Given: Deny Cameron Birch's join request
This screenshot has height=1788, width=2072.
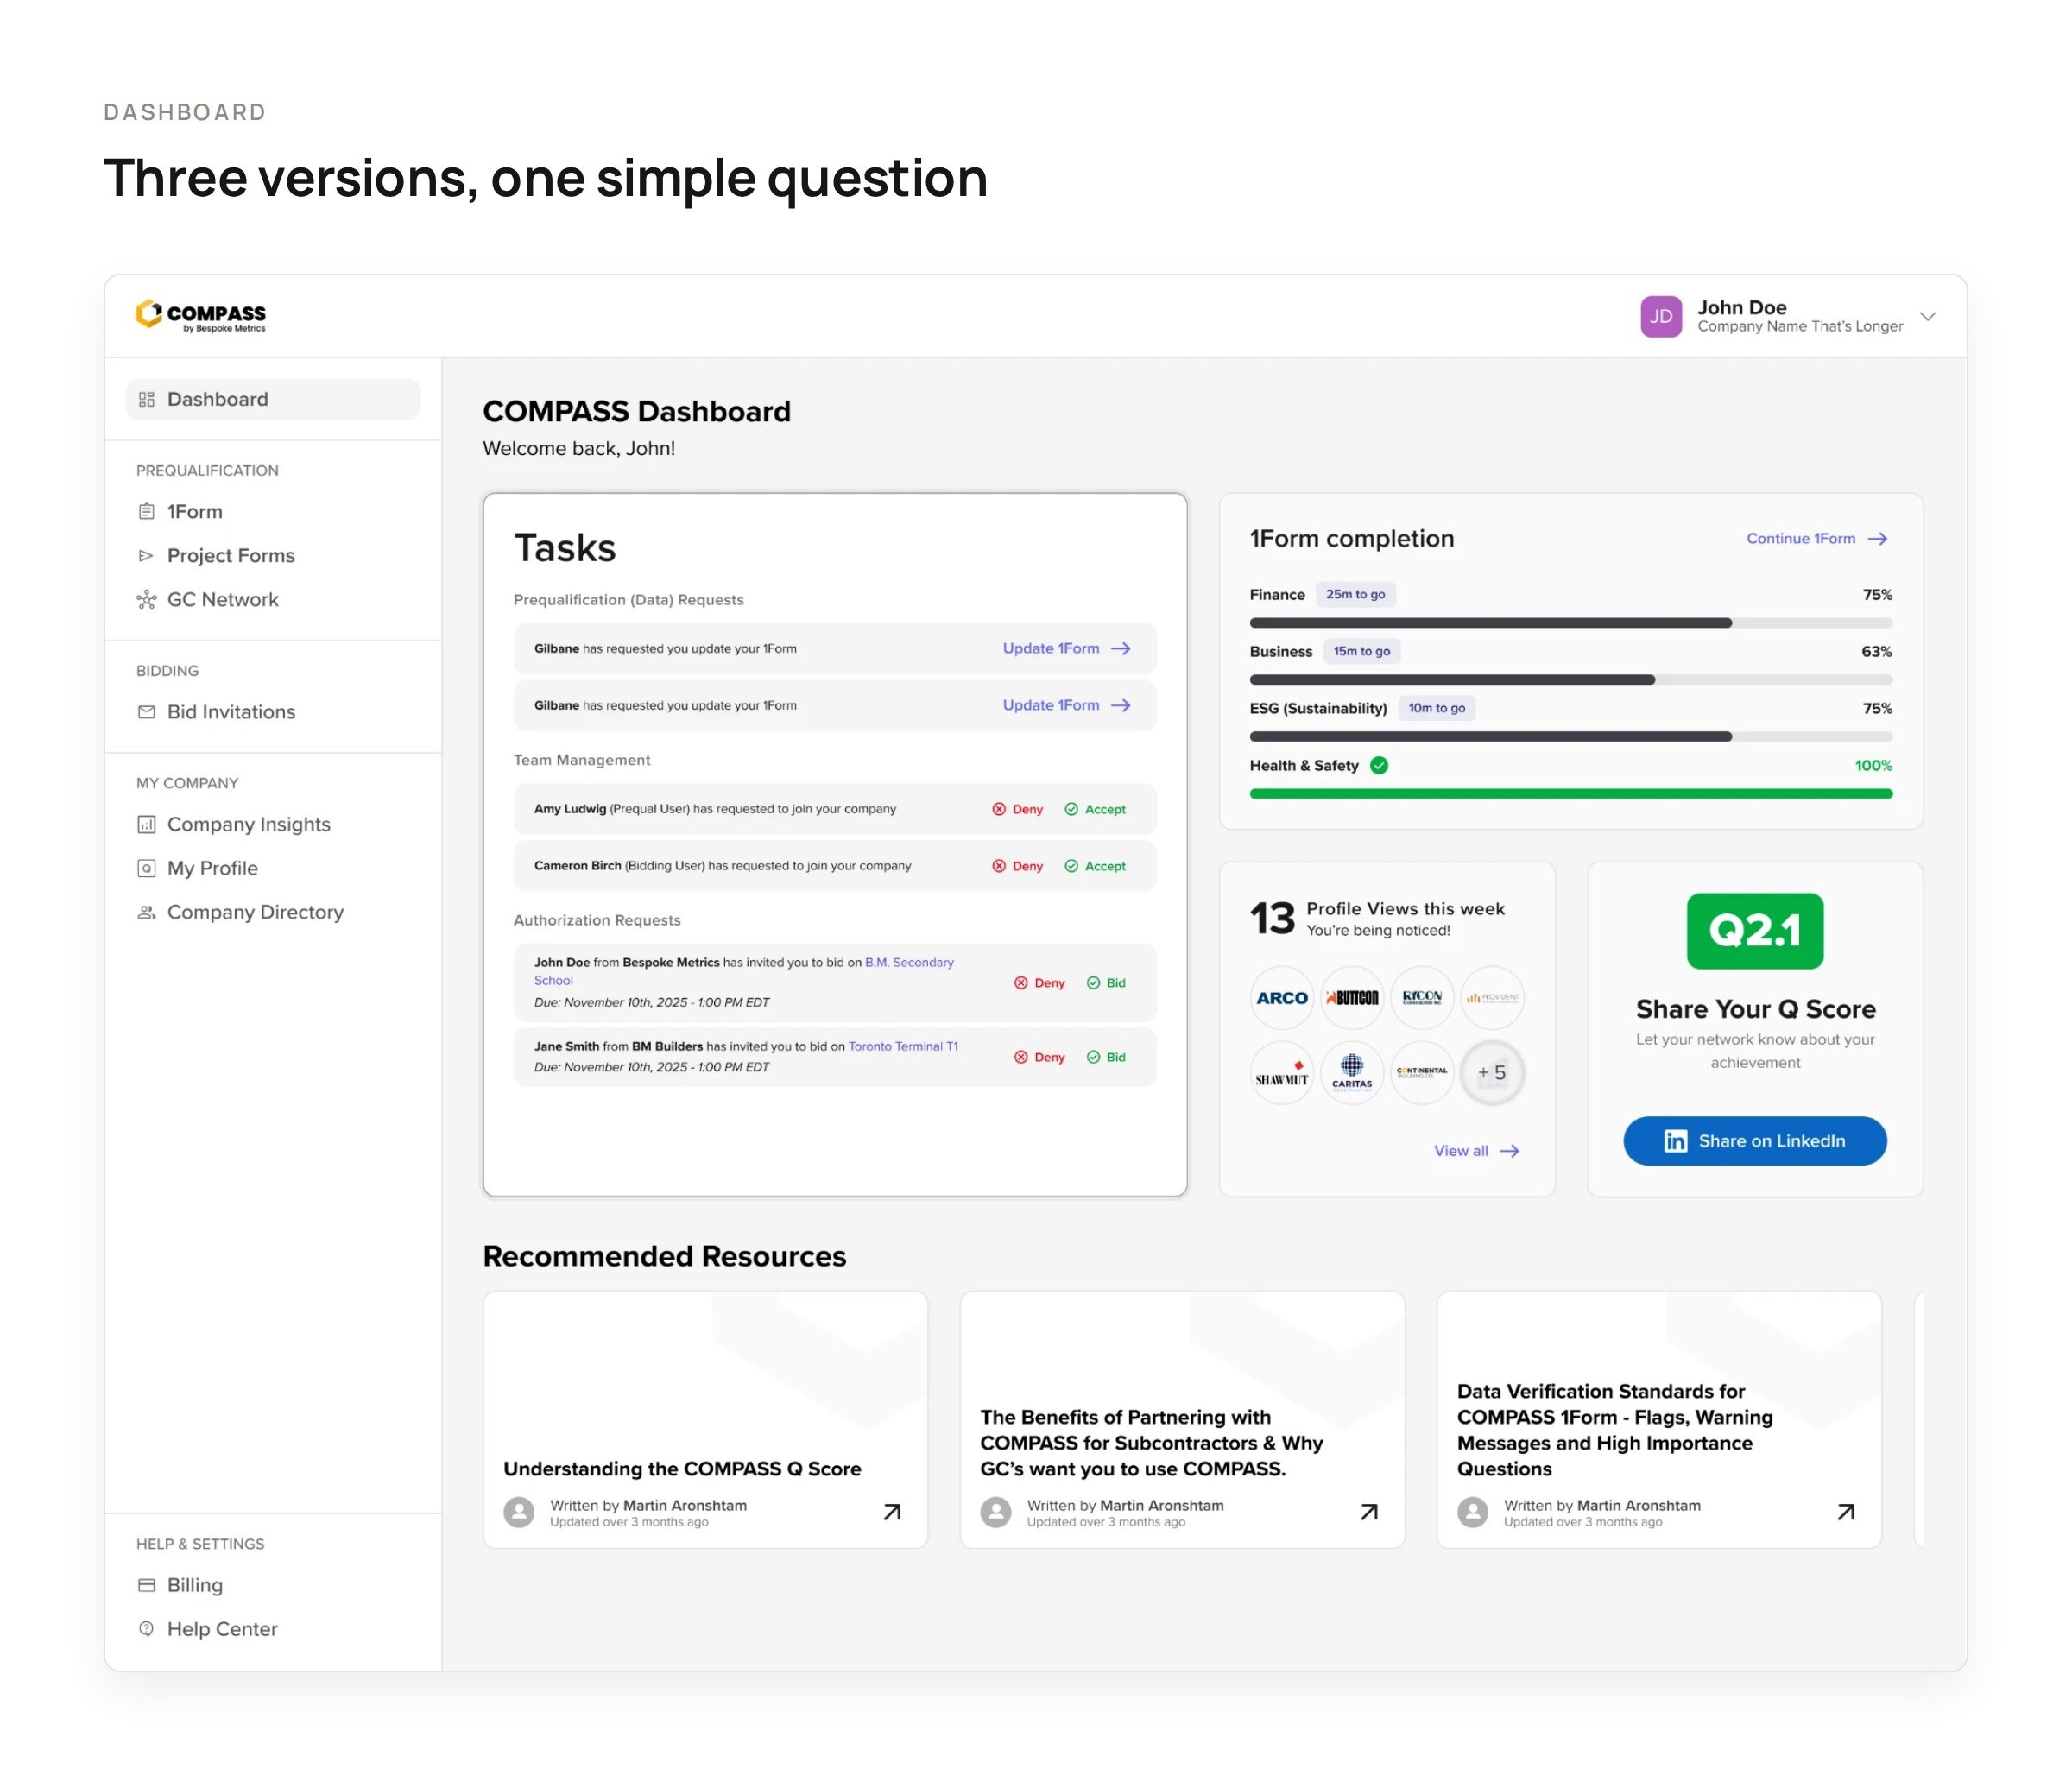Looking at the screenshot, I should pos(1017,866).
